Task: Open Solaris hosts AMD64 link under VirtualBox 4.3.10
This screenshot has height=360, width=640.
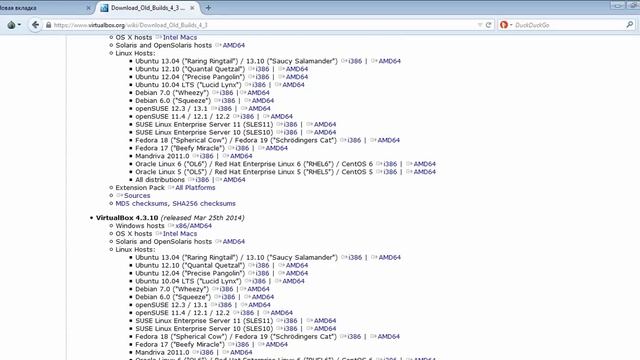Action: click(x=233, y=242)
